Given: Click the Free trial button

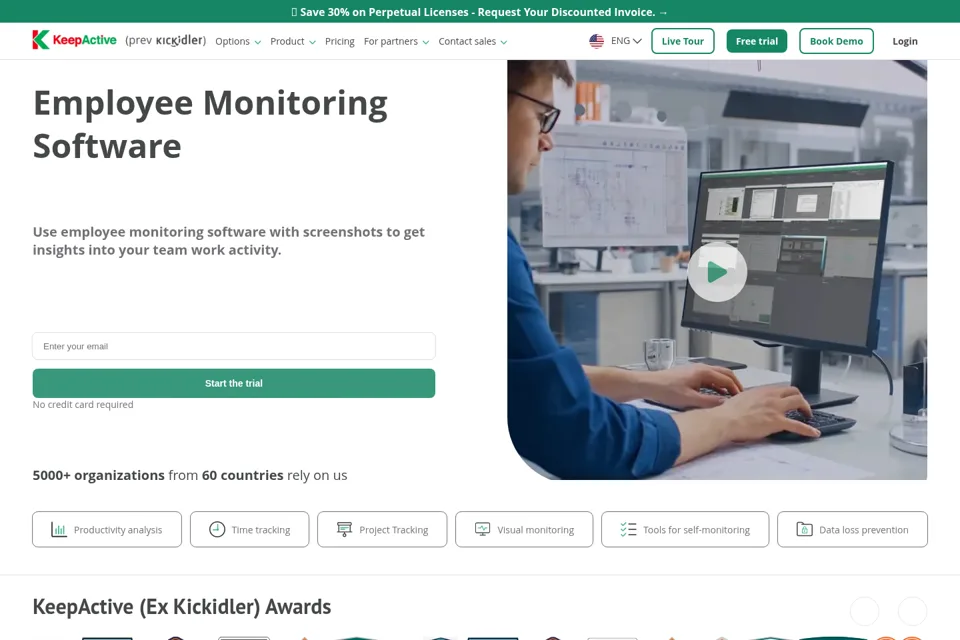Looking at the screenshot, I should click(757, 41).
